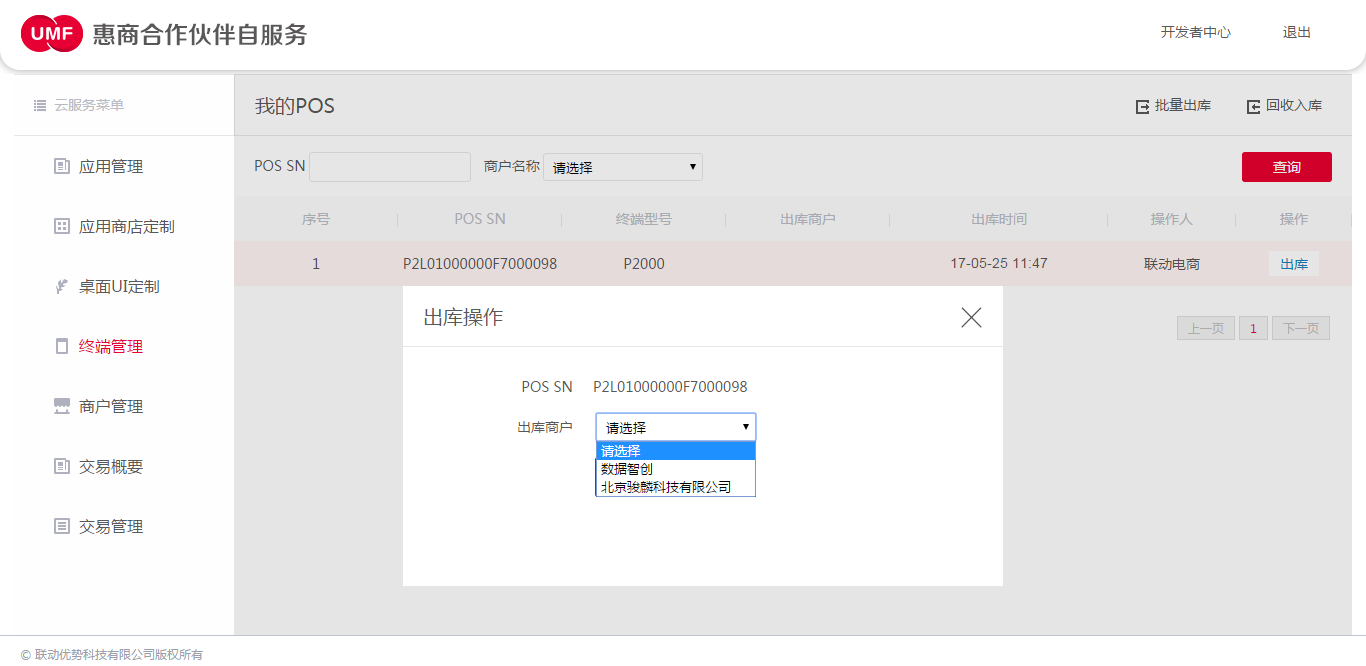The image size is (1366, 666).
Task: Click the 交易概要 sidebar icon
Action: (x=62, y=466)
